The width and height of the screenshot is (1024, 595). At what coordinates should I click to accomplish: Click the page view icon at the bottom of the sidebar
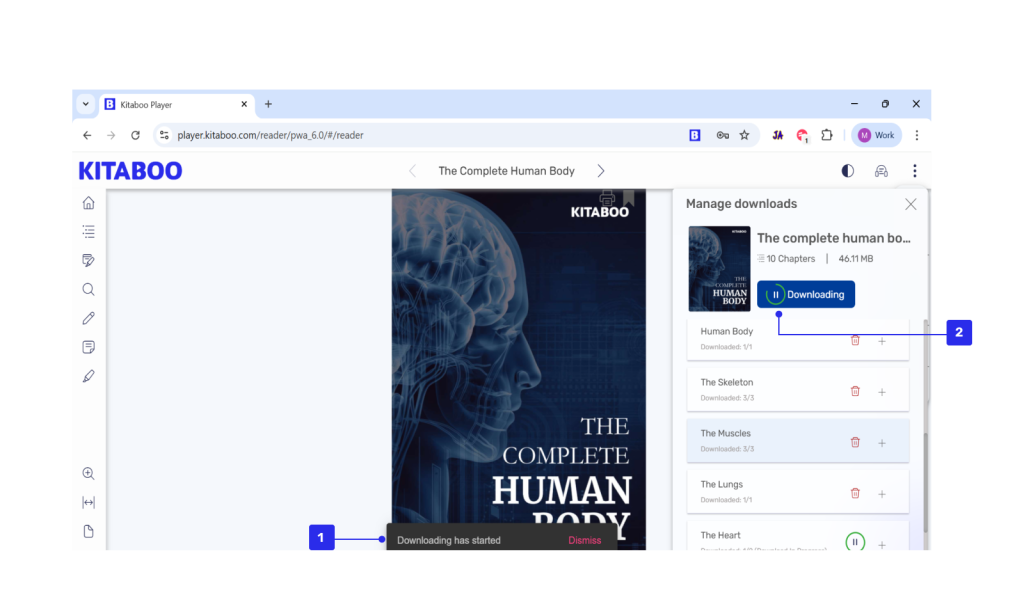[x=89, y=531]
